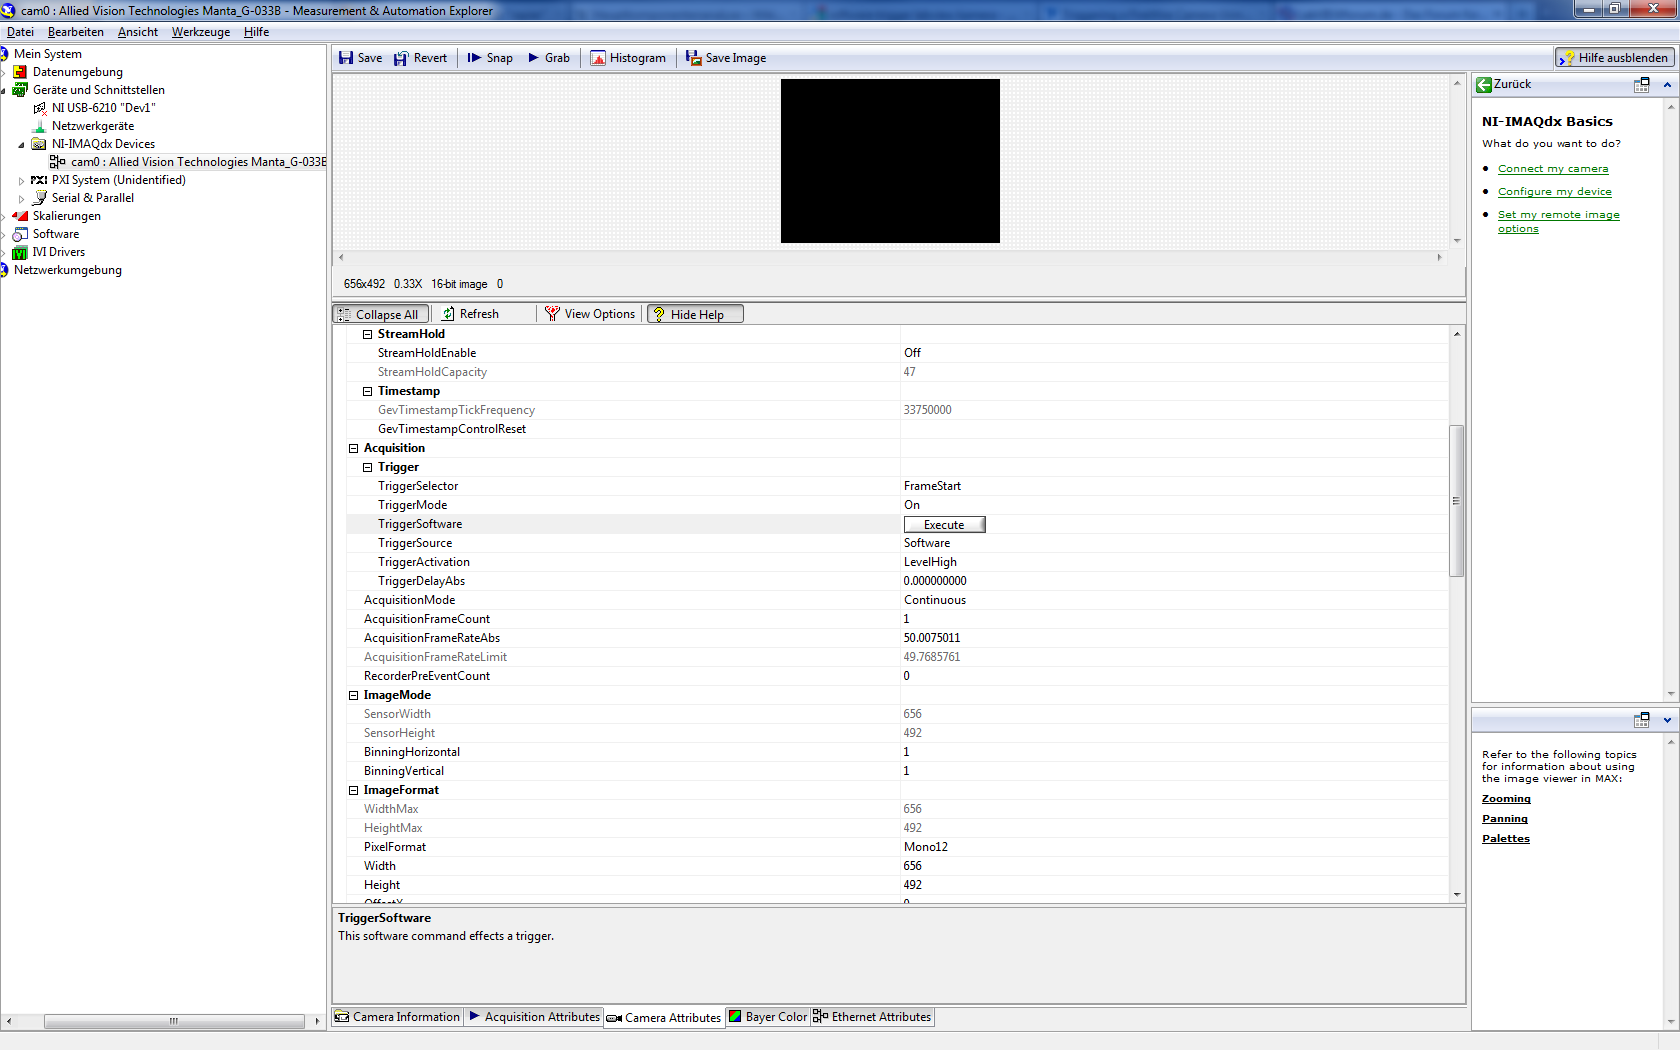Select NI-IMAQdx Devices folder
Image resolution: width=1680 pixels, height=1050 pixels.
103,144
